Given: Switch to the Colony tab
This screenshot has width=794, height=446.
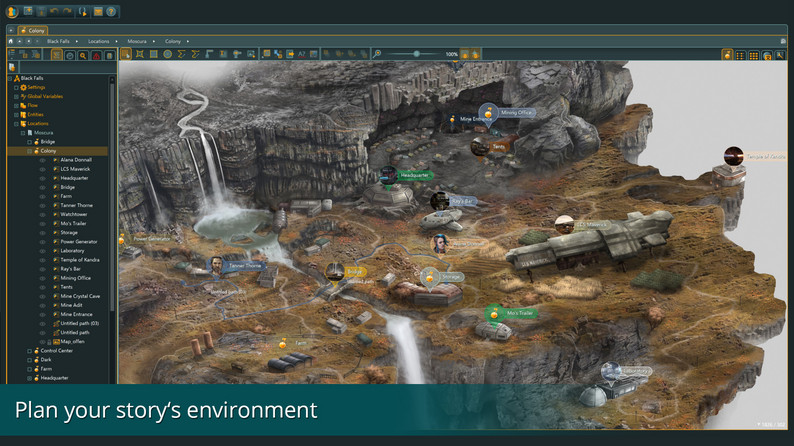Looking at the screenshot, I should [x=32, y=30].
